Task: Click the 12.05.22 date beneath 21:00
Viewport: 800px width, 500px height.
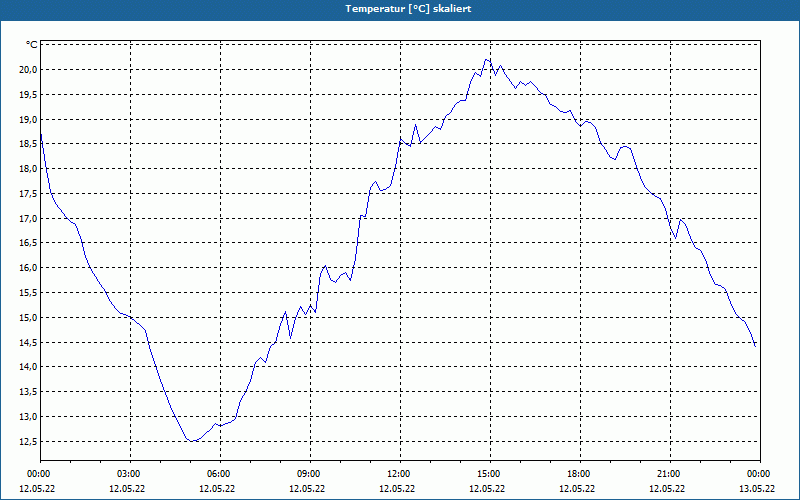Action: point(667,488)
